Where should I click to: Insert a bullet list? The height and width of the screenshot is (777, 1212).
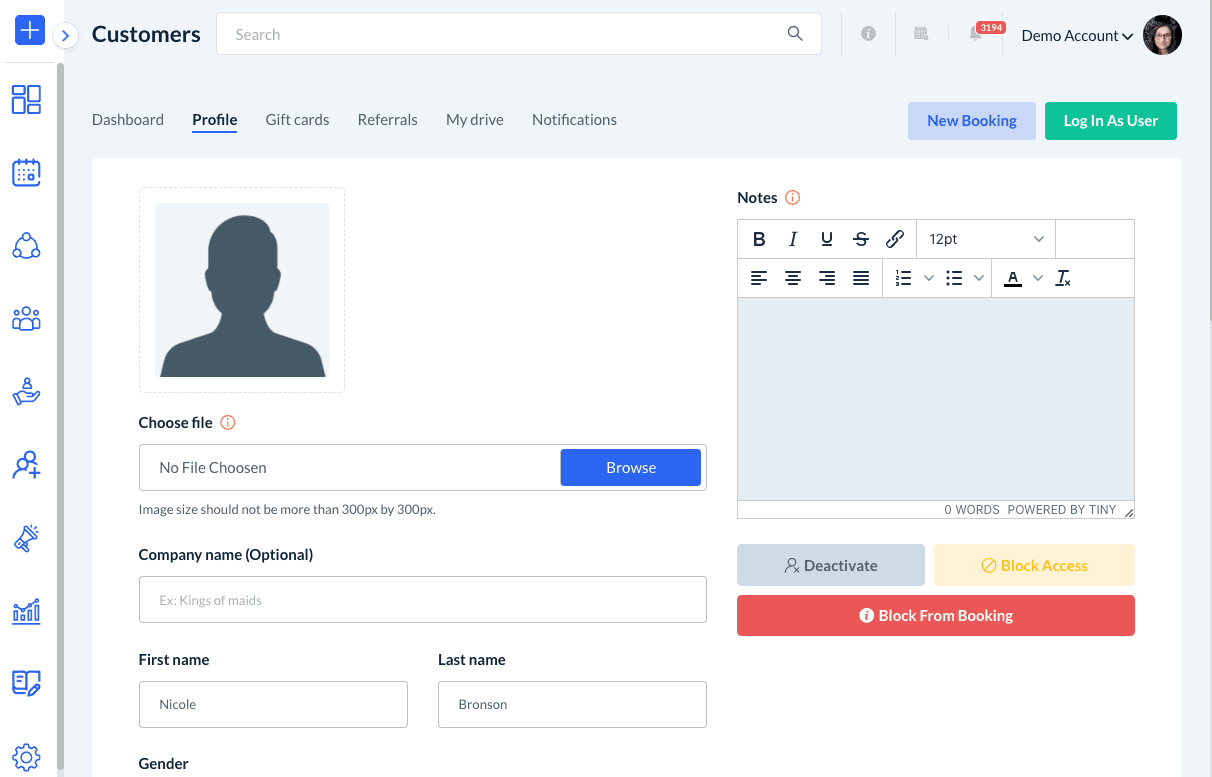pyautogui.click(x=954, y=278)
